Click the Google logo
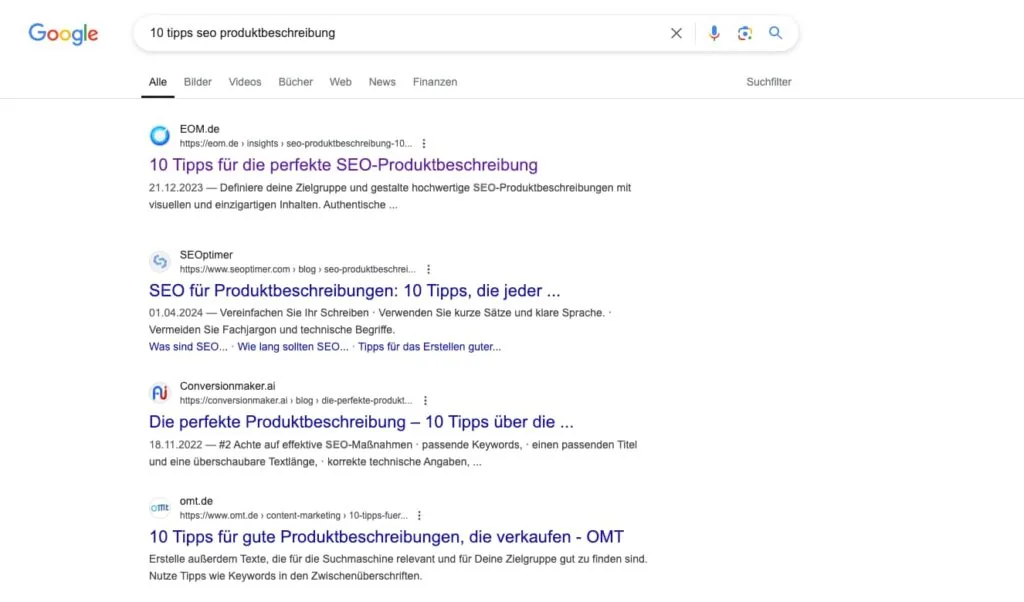The width and height of the screenshot is (1024, 602). (x=63, y=33)
